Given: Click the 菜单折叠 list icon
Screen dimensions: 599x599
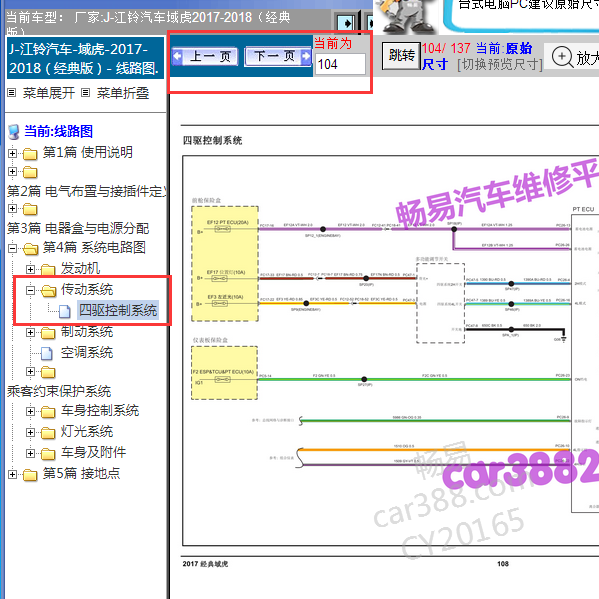Looking at the screenshot, I should pos(86,92).
